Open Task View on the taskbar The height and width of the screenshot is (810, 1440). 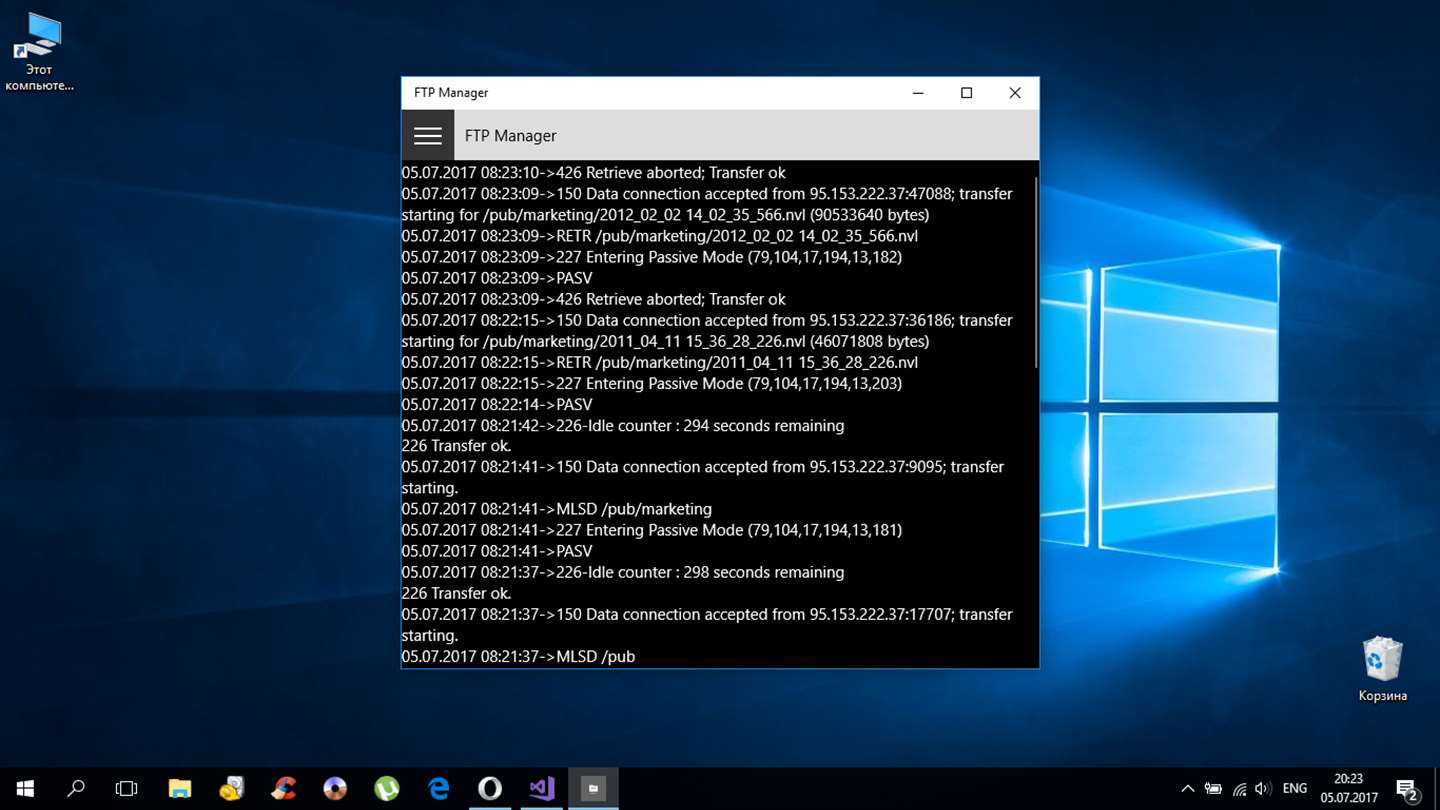[x=126, y=789]
